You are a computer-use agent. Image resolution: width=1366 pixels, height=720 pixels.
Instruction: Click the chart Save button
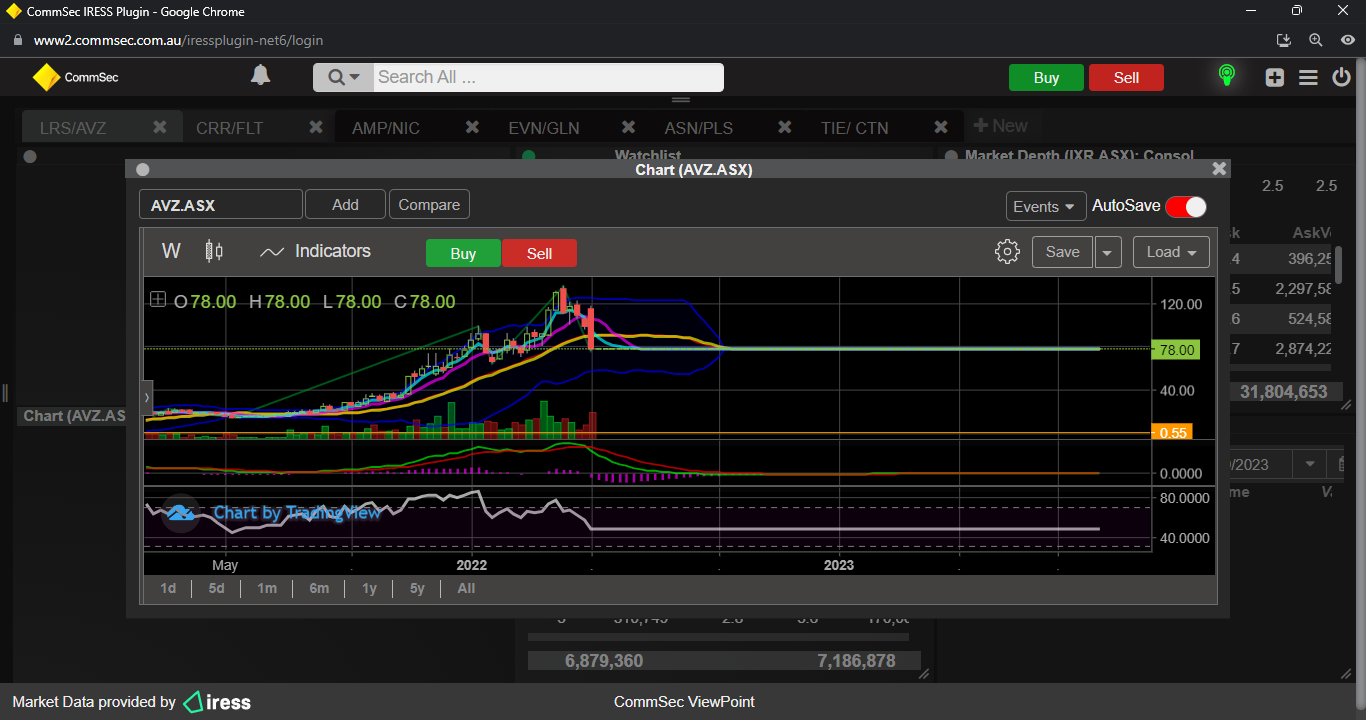point(1062,252)
